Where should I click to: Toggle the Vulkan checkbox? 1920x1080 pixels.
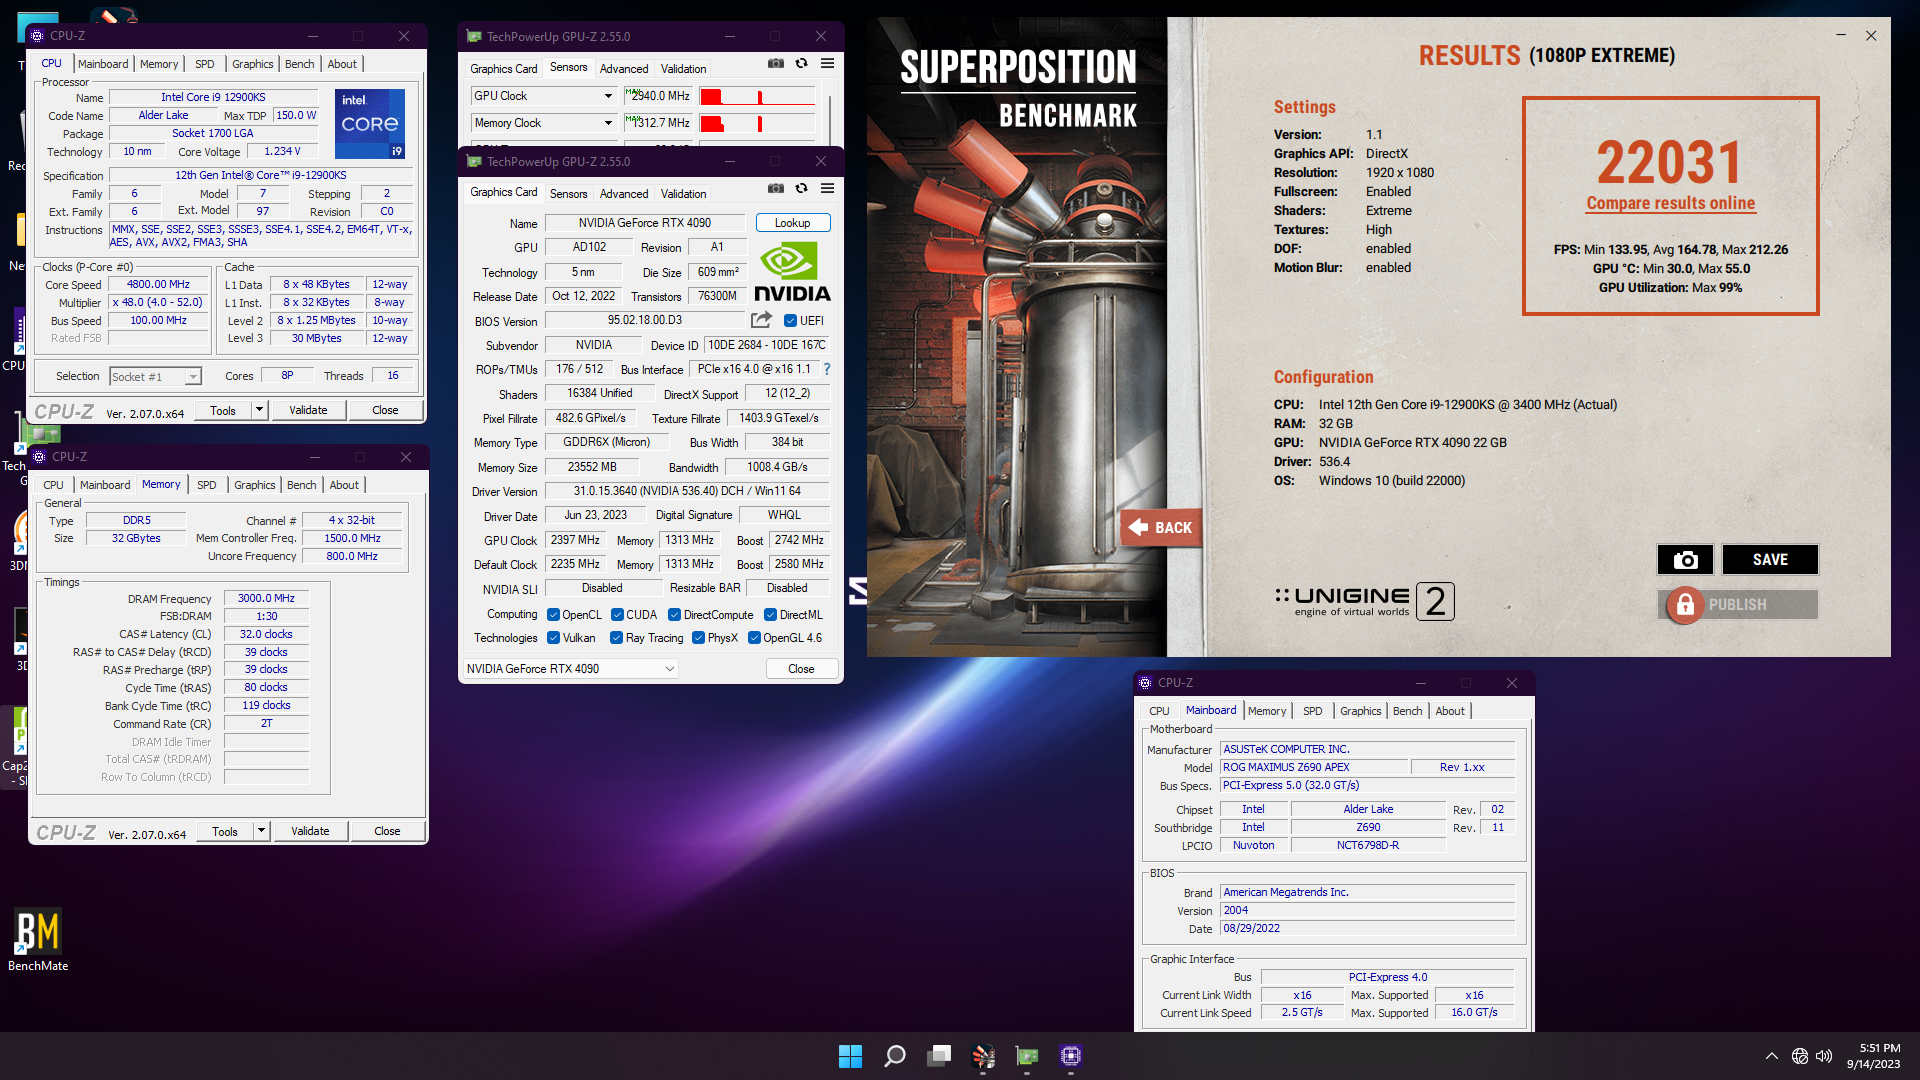pyautogui.click(x=553, y=638)
